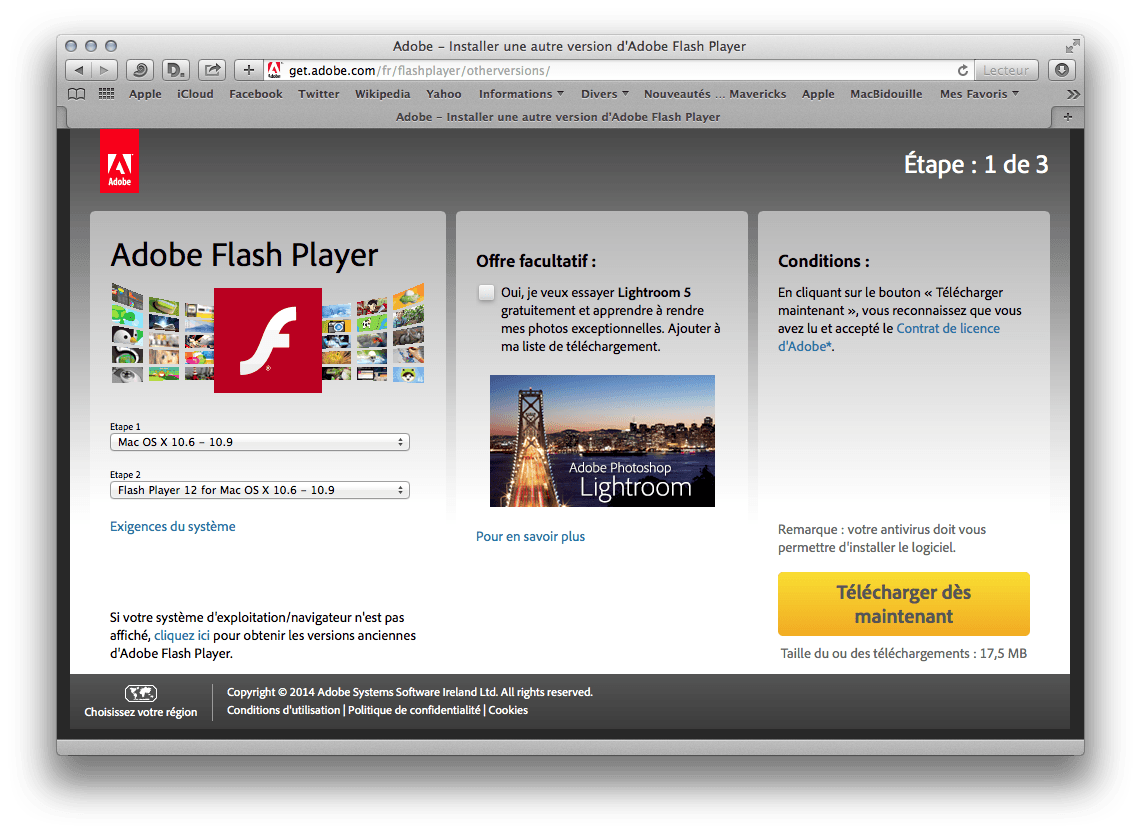Click the red Adobe logo
The height and width of the screenshot is (834, 1141).
[x=119, y=161]
